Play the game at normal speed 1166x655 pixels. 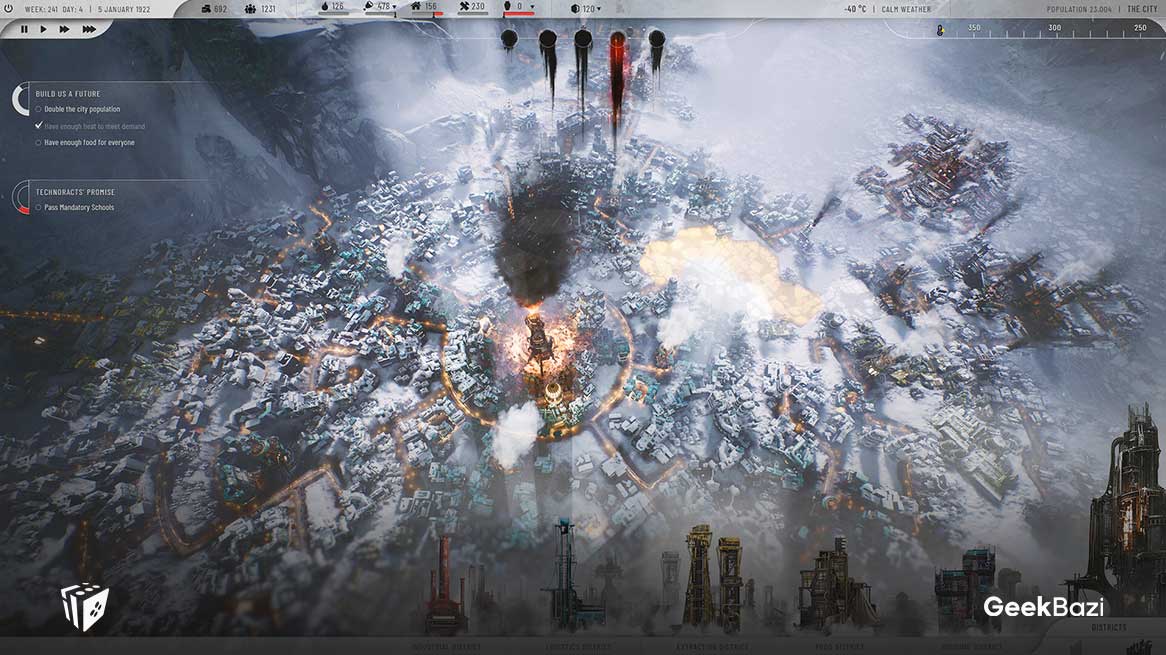pos(43,30)
